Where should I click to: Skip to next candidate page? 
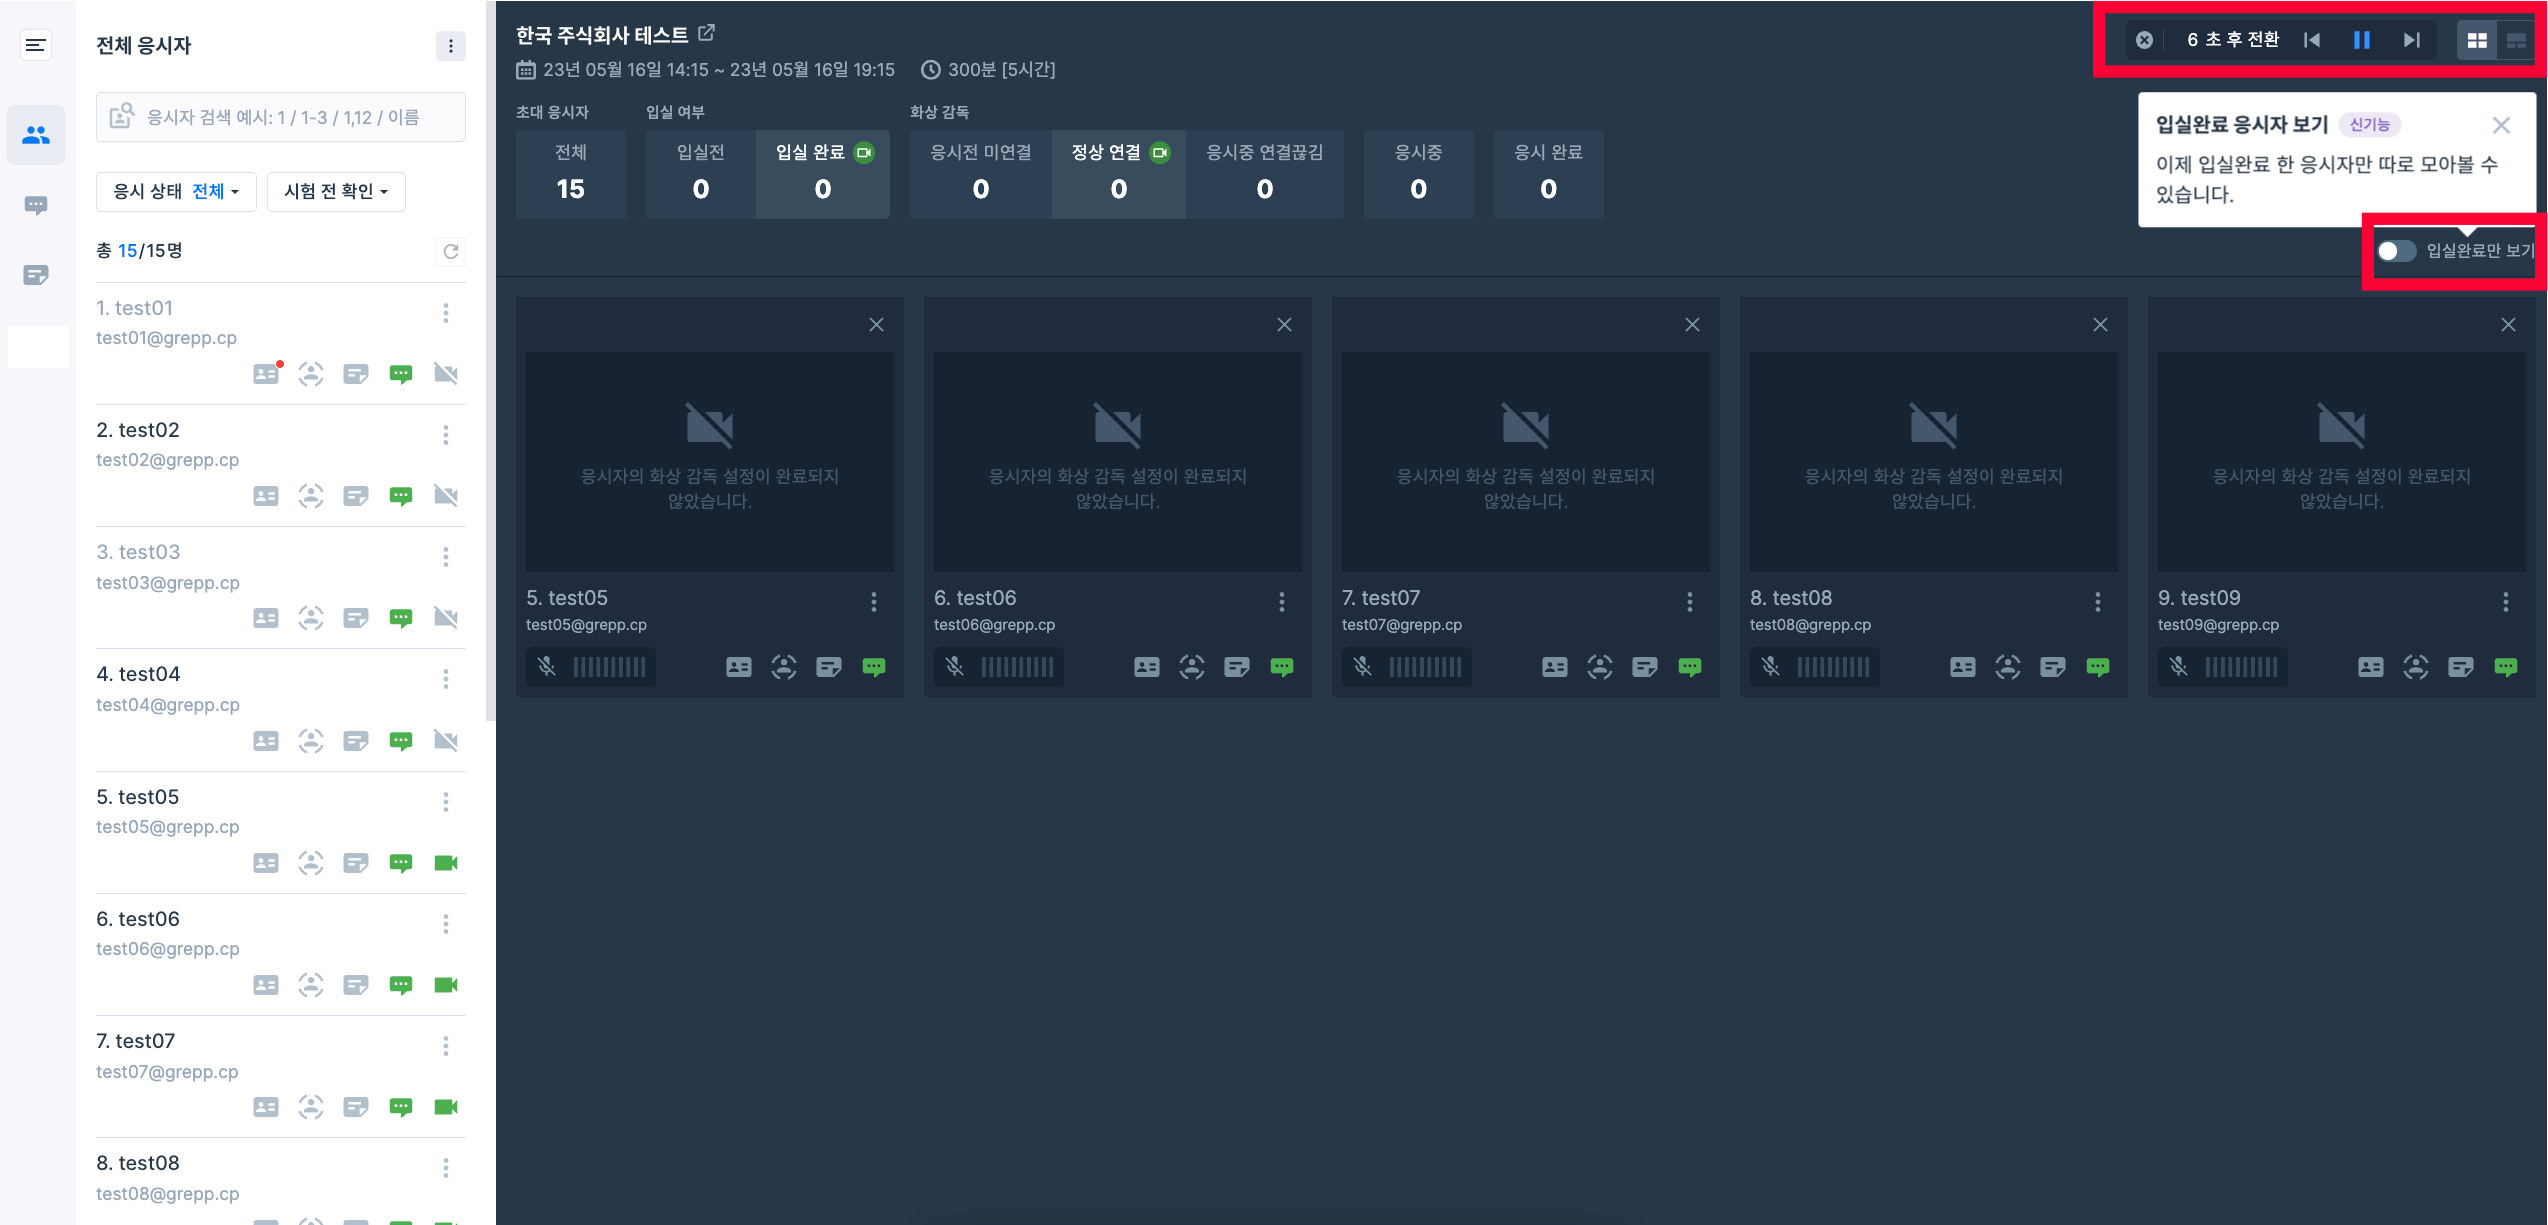[2411, 40]
